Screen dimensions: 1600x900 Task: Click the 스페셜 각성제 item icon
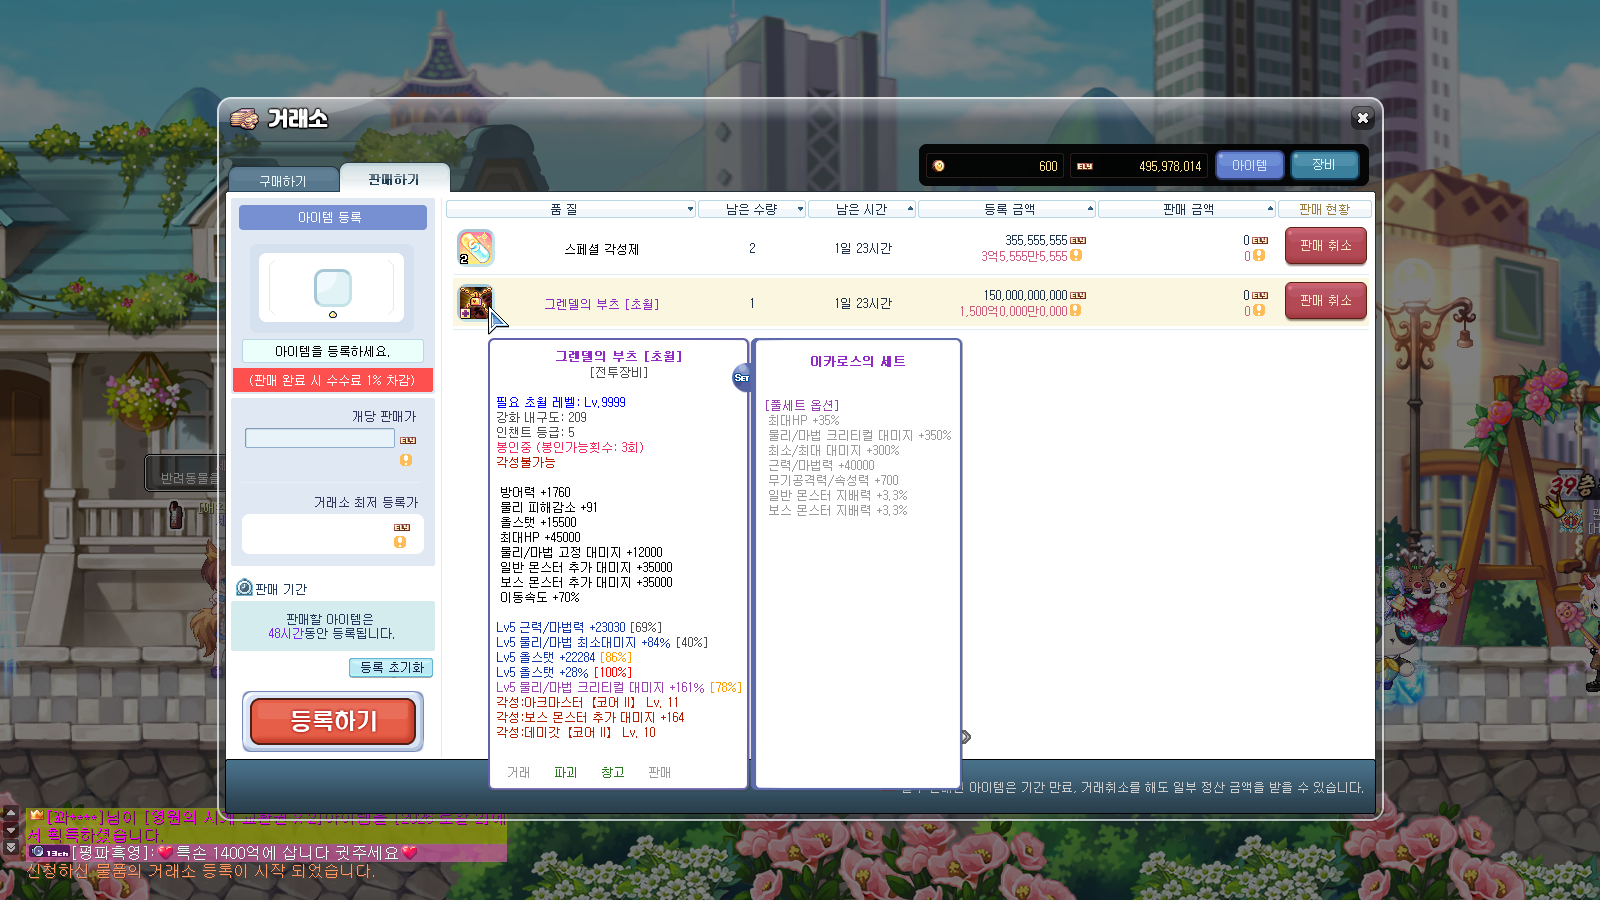(x=475, y=248)
